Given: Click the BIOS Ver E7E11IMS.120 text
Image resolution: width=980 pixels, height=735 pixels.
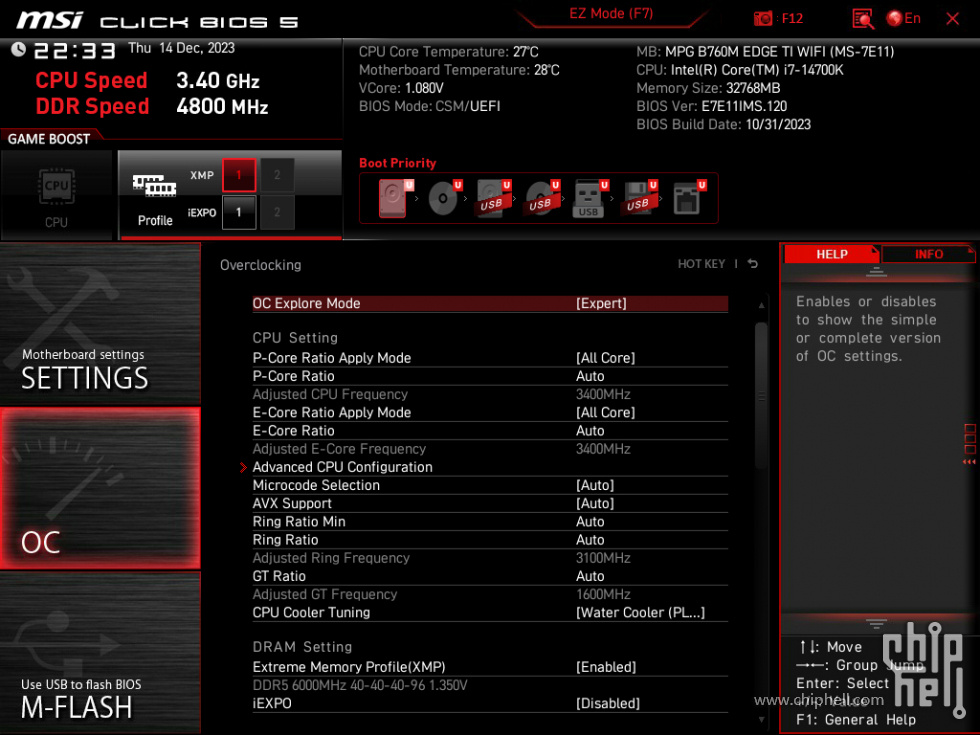Looking at the screenshot, I should coord(711,106).
